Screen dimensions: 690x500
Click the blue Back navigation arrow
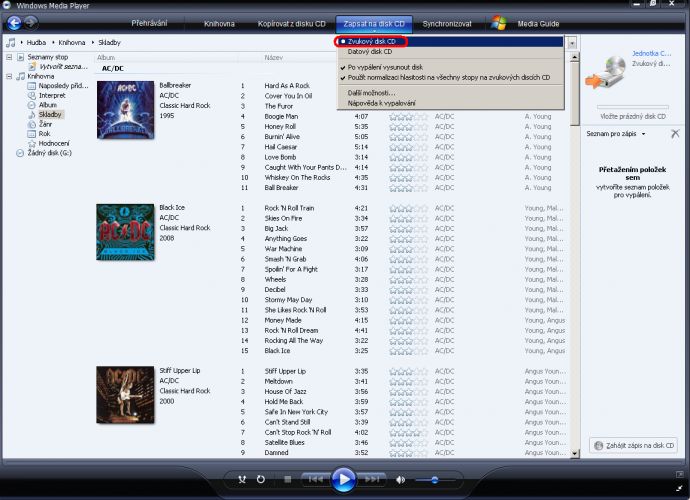point(14,23)
